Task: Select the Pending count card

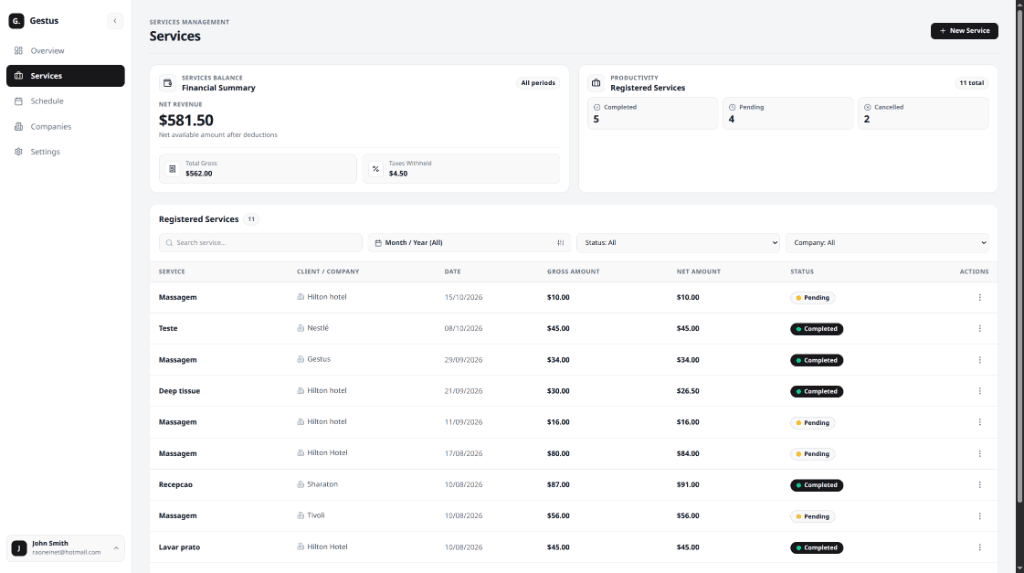Action: [788, 114]
